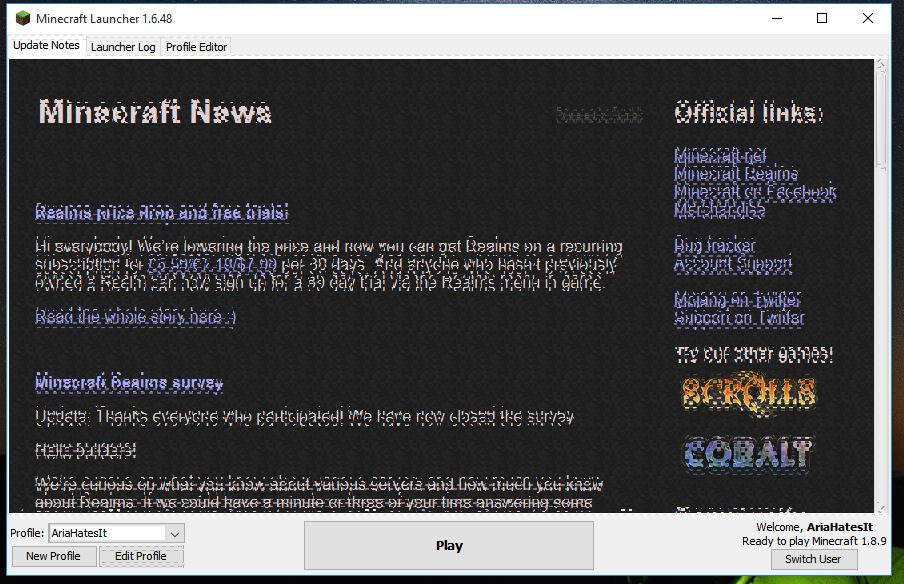This screenshot has width=904, height=584.
Task: Click the news panel vertical scrollbar thumb
Action: 881,120
